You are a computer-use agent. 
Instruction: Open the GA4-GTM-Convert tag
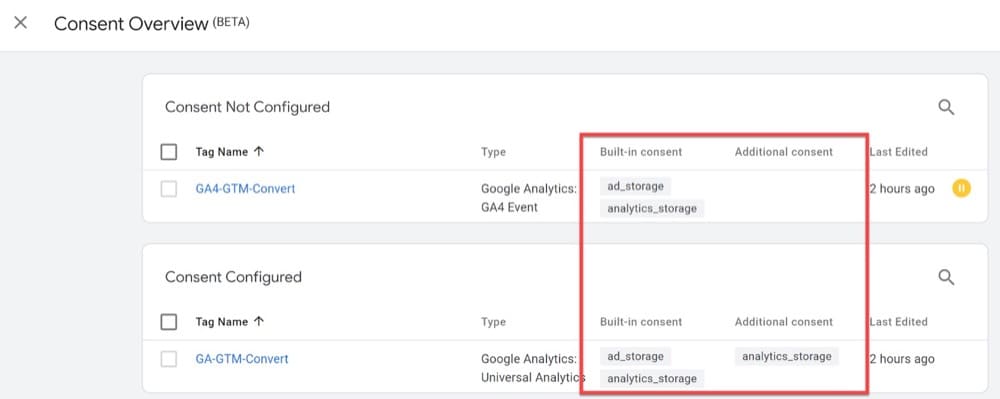(246, 189)
